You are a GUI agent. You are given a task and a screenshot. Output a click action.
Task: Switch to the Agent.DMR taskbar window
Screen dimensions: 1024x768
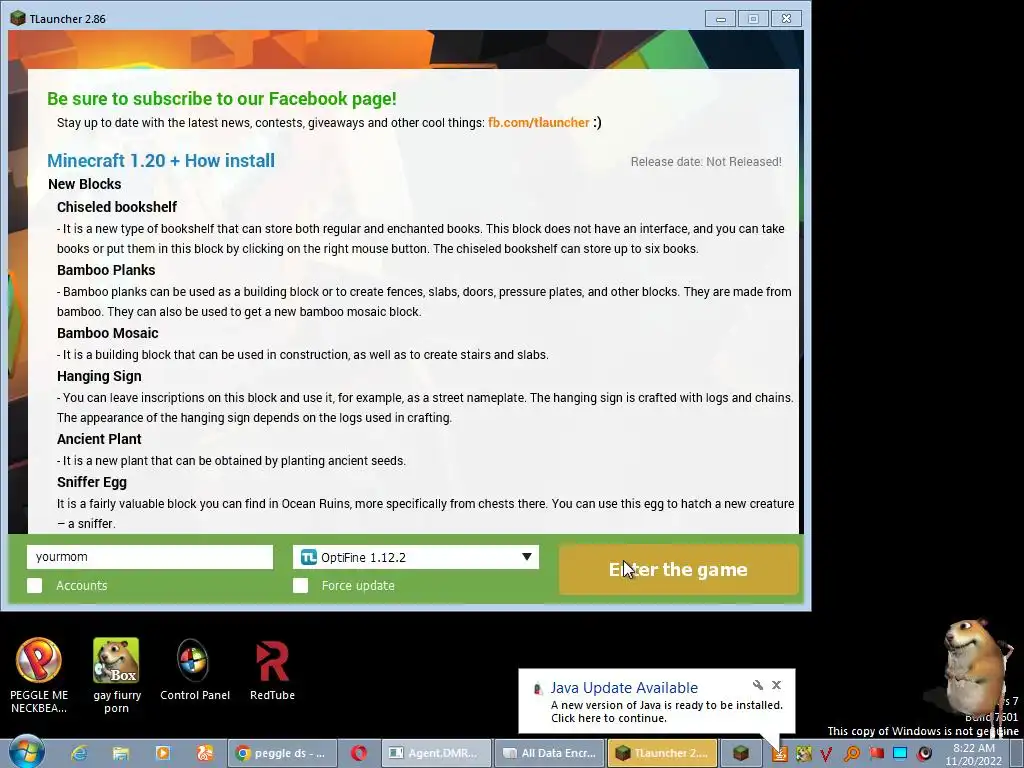pos(436,753)
